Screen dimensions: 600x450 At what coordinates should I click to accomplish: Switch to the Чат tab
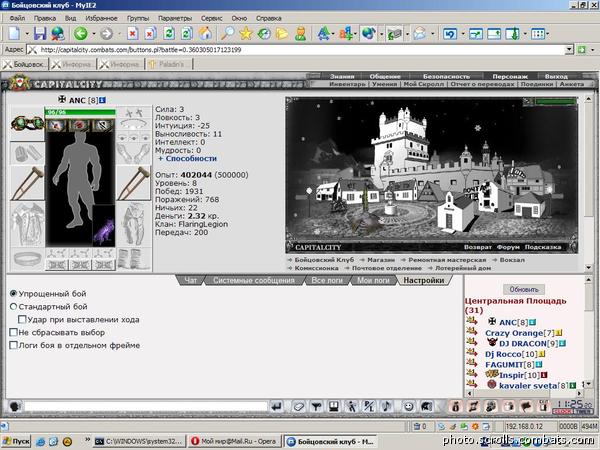pos(191,280)
